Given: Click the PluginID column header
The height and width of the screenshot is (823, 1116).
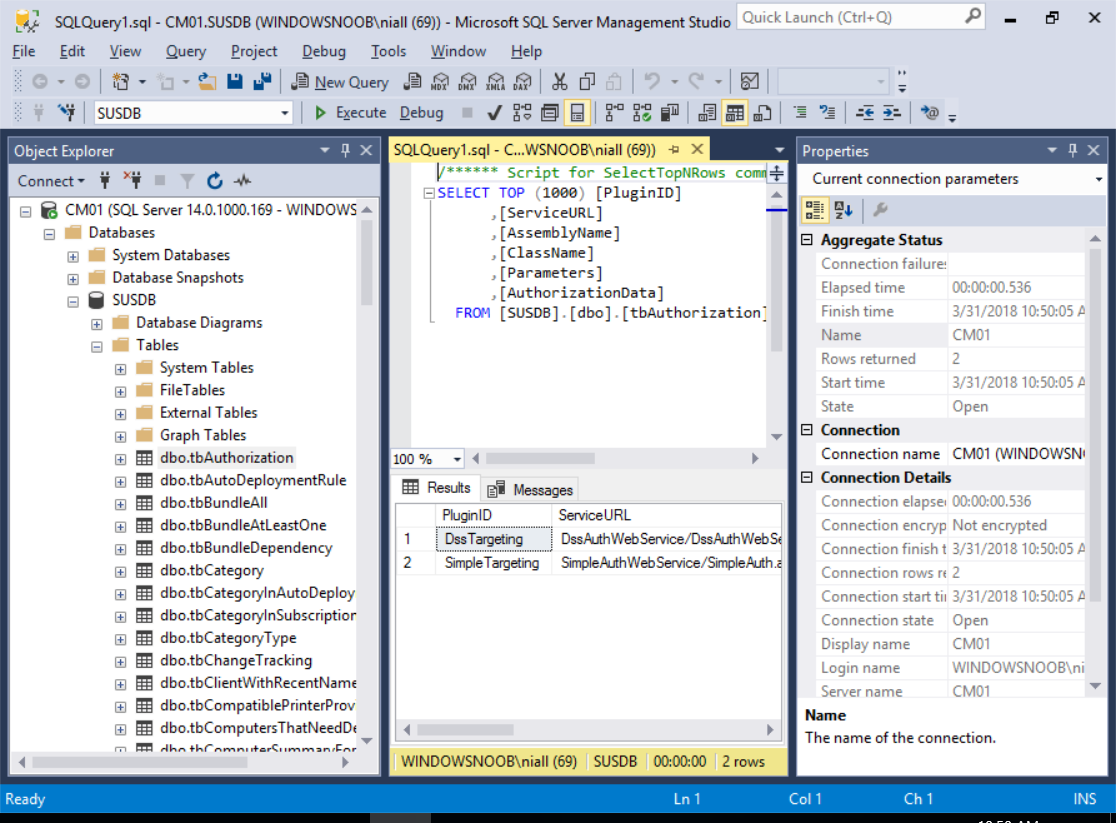Looking at the screenshot, I should [494, 515].
